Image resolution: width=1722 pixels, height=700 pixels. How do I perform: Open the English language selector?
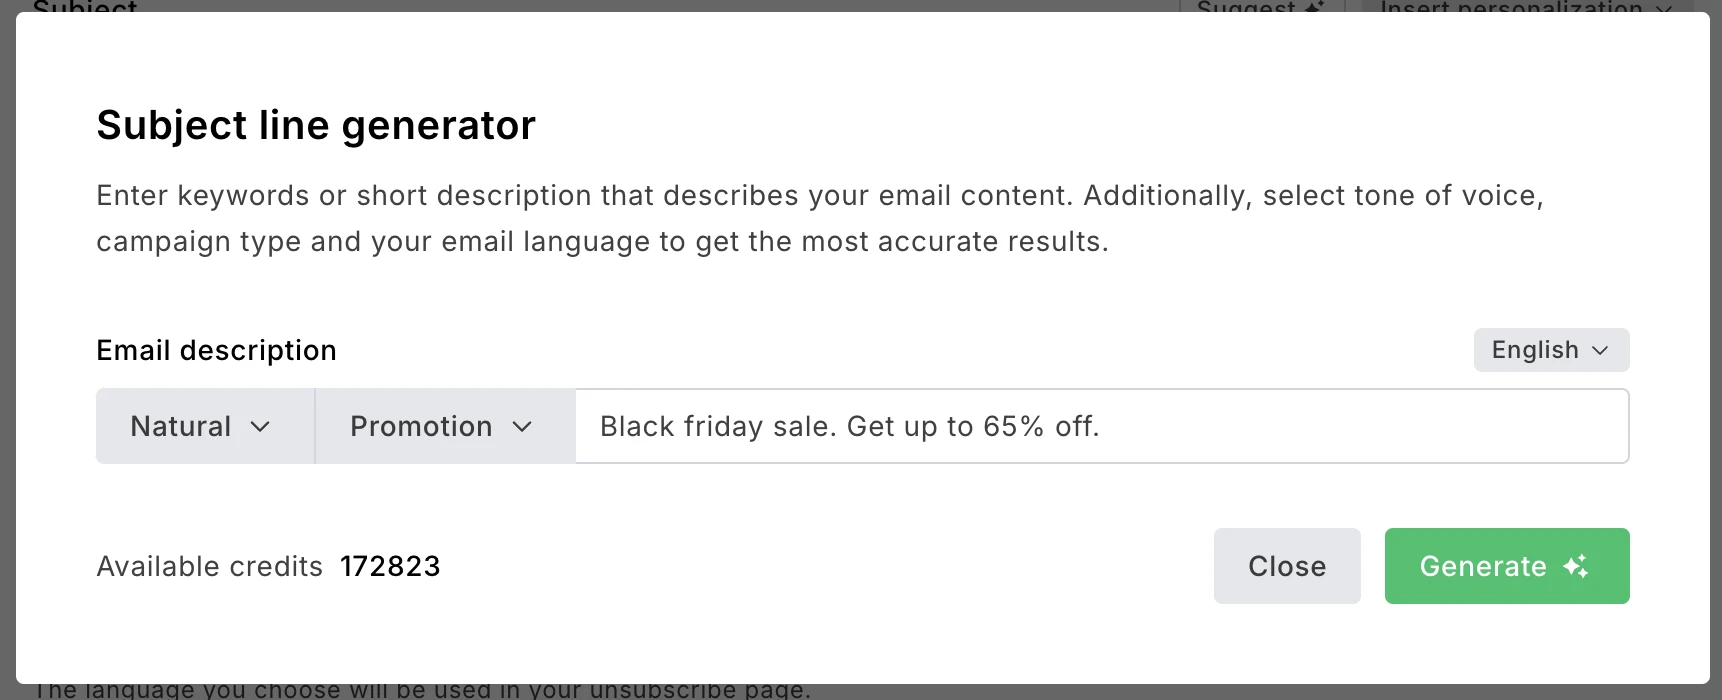pyautogui.click(x=1550, y=350)
